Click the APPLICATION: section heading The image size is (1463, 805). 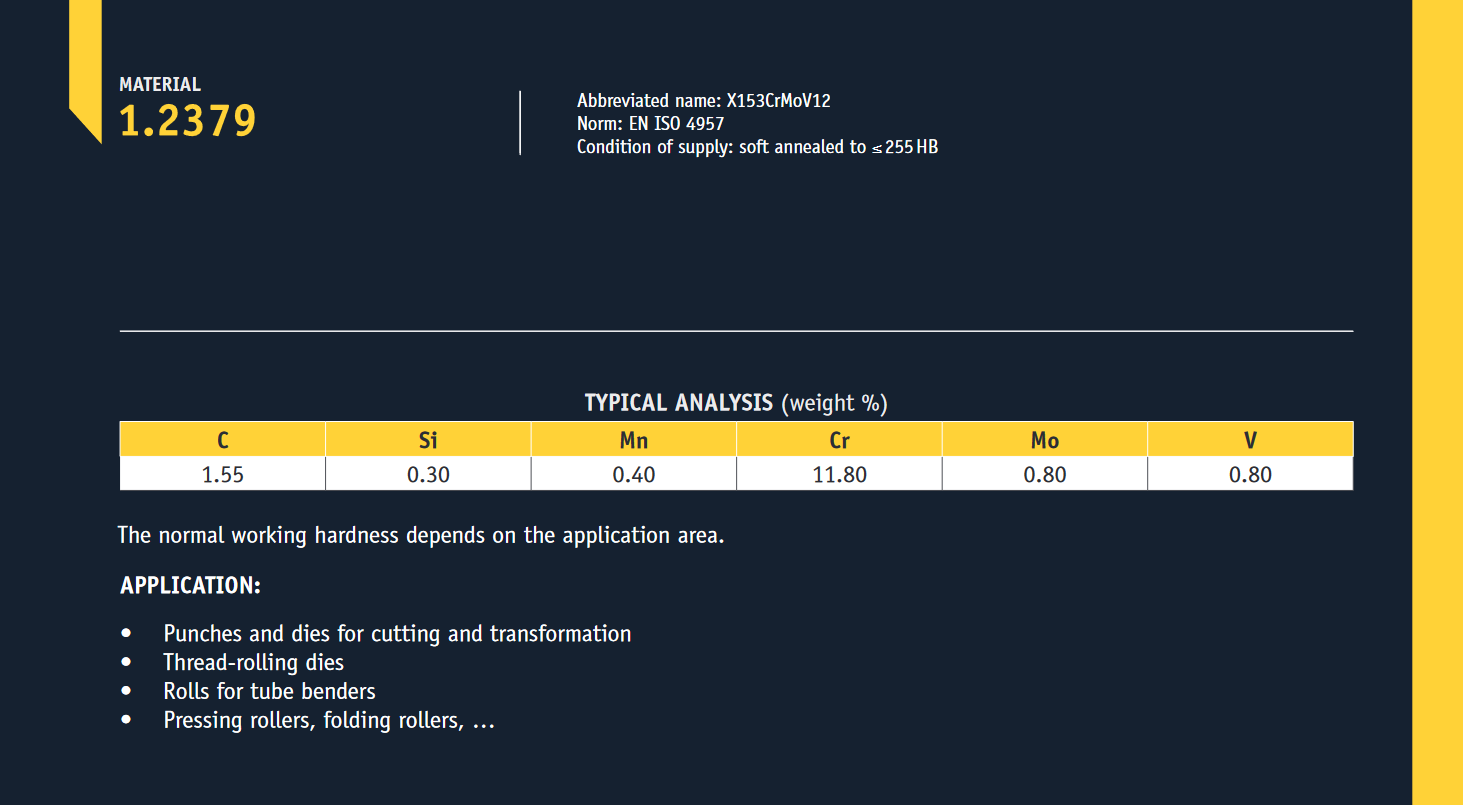tap(190, 586)
